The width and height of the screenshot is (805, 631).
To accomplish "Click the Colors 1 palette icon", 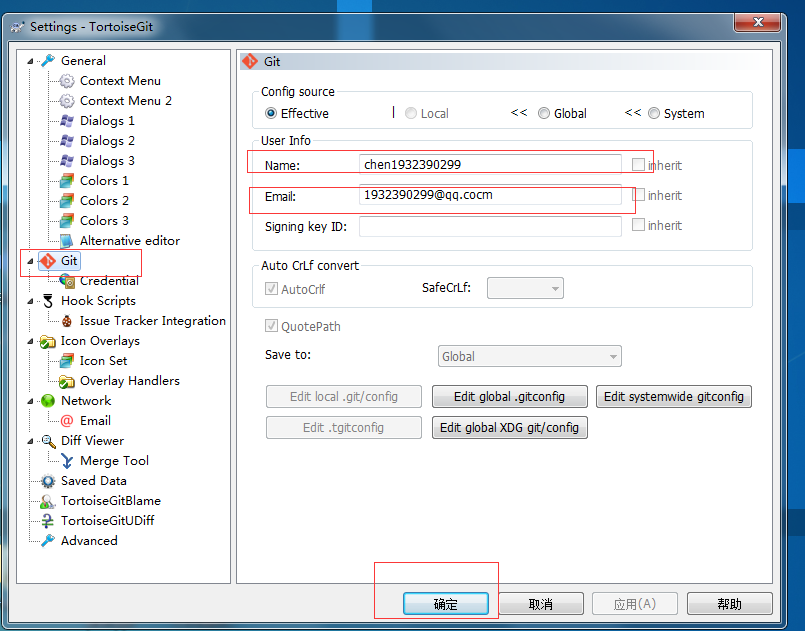I will (x=67, y=181).
